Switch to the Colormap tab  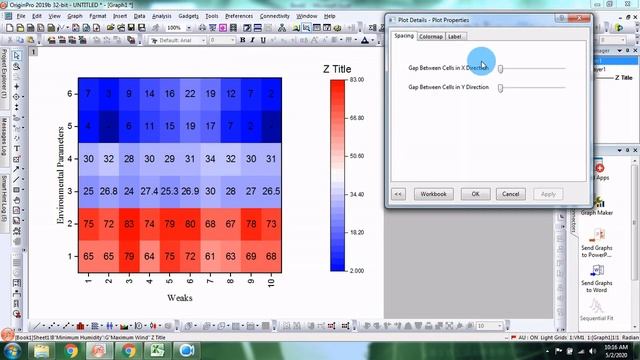point(431,36)
